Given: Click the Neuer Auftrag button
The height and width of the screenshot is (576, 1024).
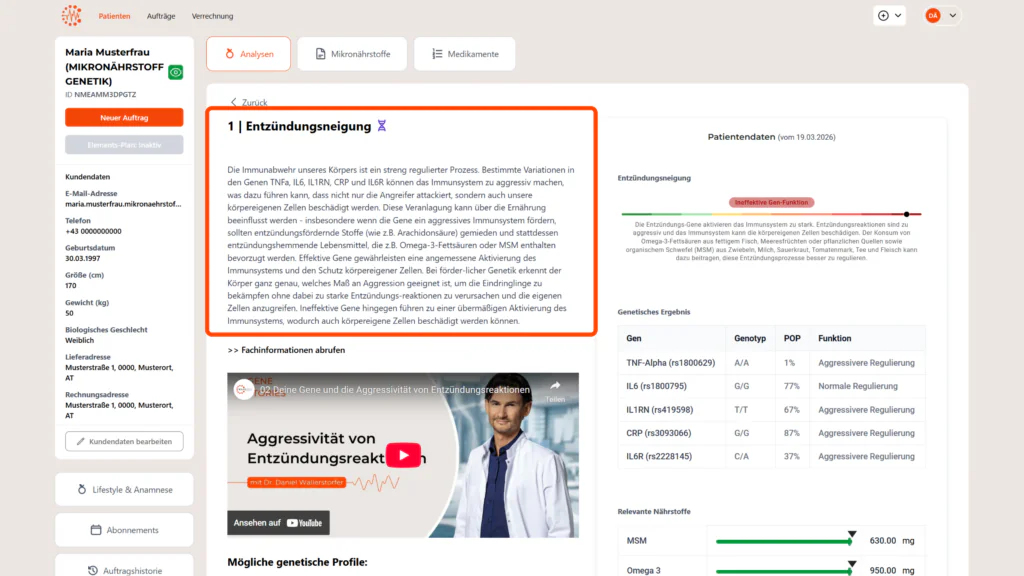Looking at the screenshot, I should click(124, 118).
